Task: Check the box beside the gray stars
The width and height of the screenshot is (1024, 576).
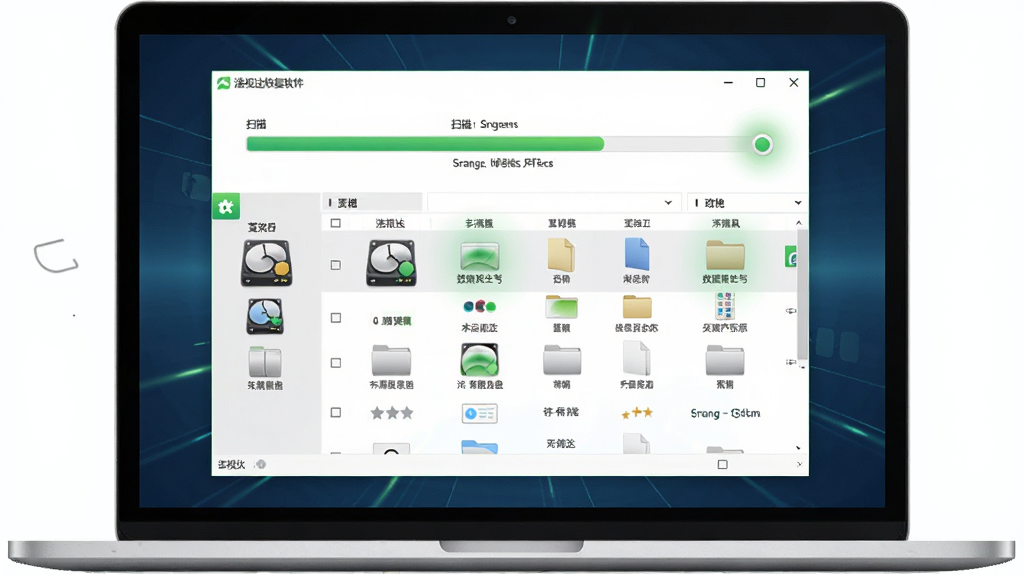Action: (x=336, y=413)
